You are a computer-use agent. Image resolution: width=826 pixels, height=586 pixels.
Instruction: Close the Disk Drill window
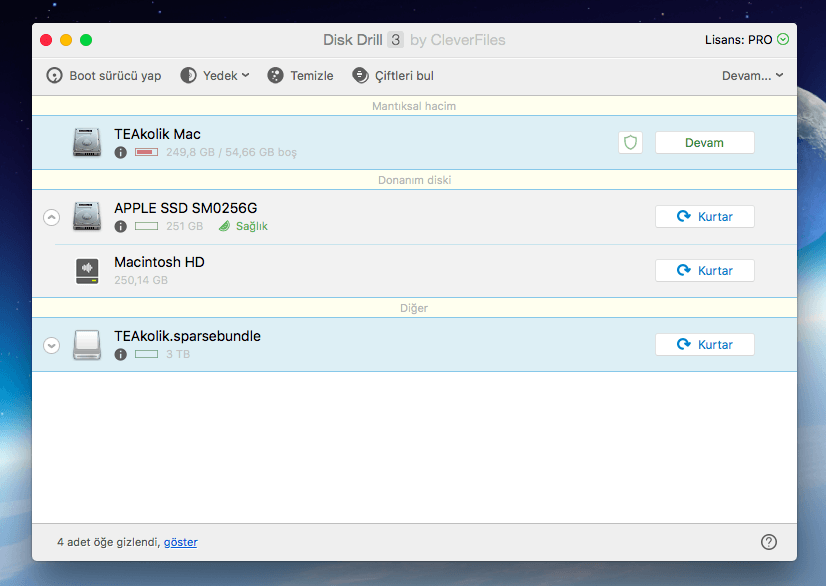click(x=46, y=40)
